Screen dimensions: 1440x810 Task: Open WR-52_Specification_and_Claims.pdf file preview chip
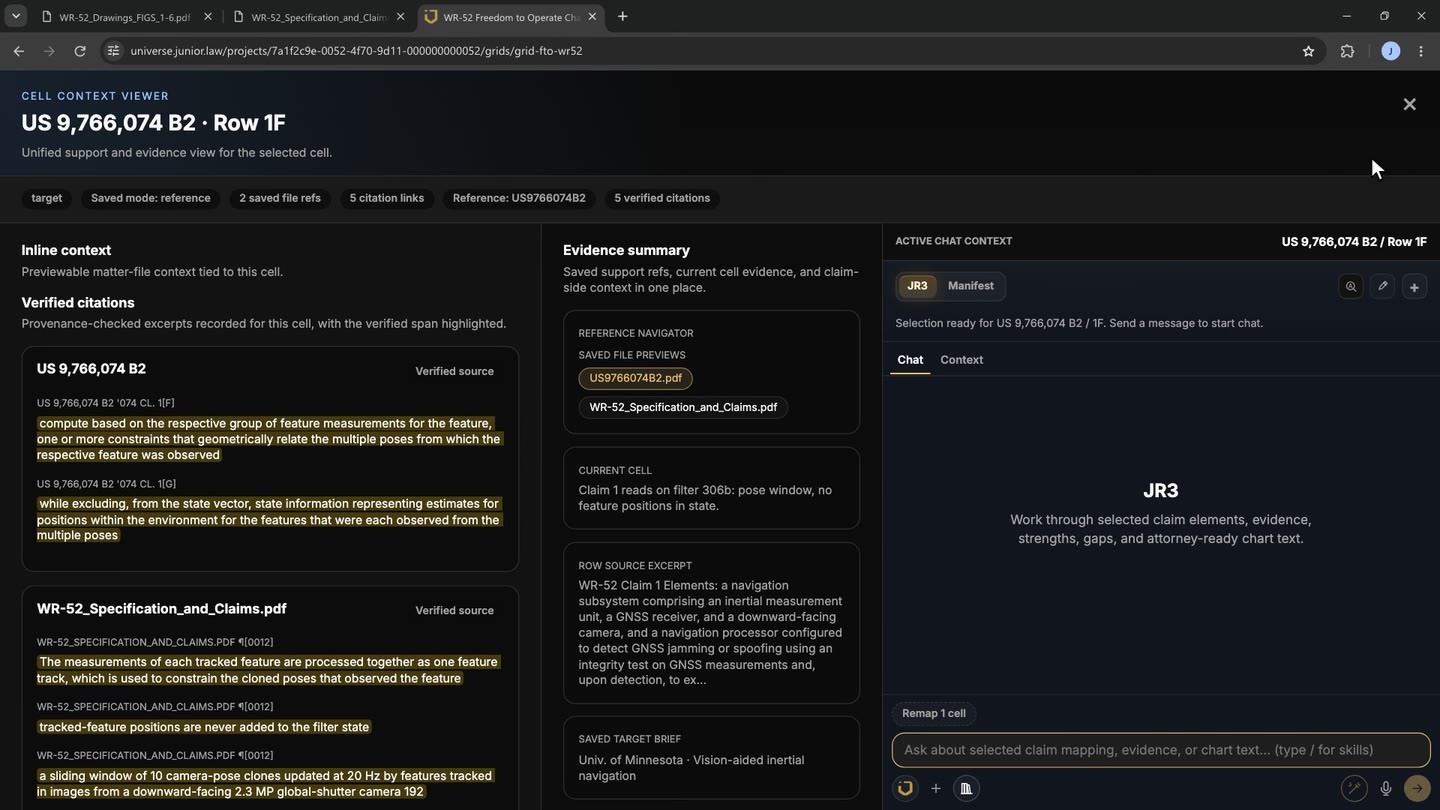click(x=683, y=408)
